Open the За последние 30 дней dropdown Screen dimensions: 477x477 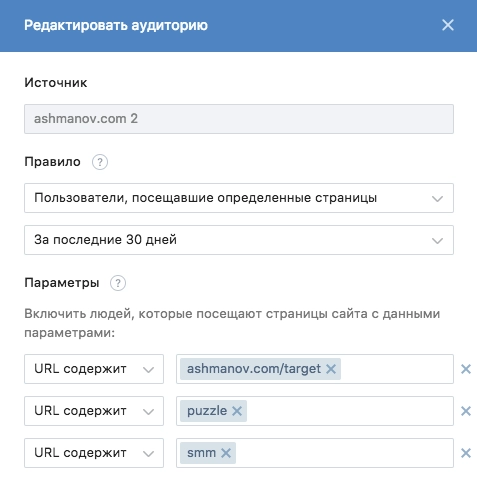[239, 240]
